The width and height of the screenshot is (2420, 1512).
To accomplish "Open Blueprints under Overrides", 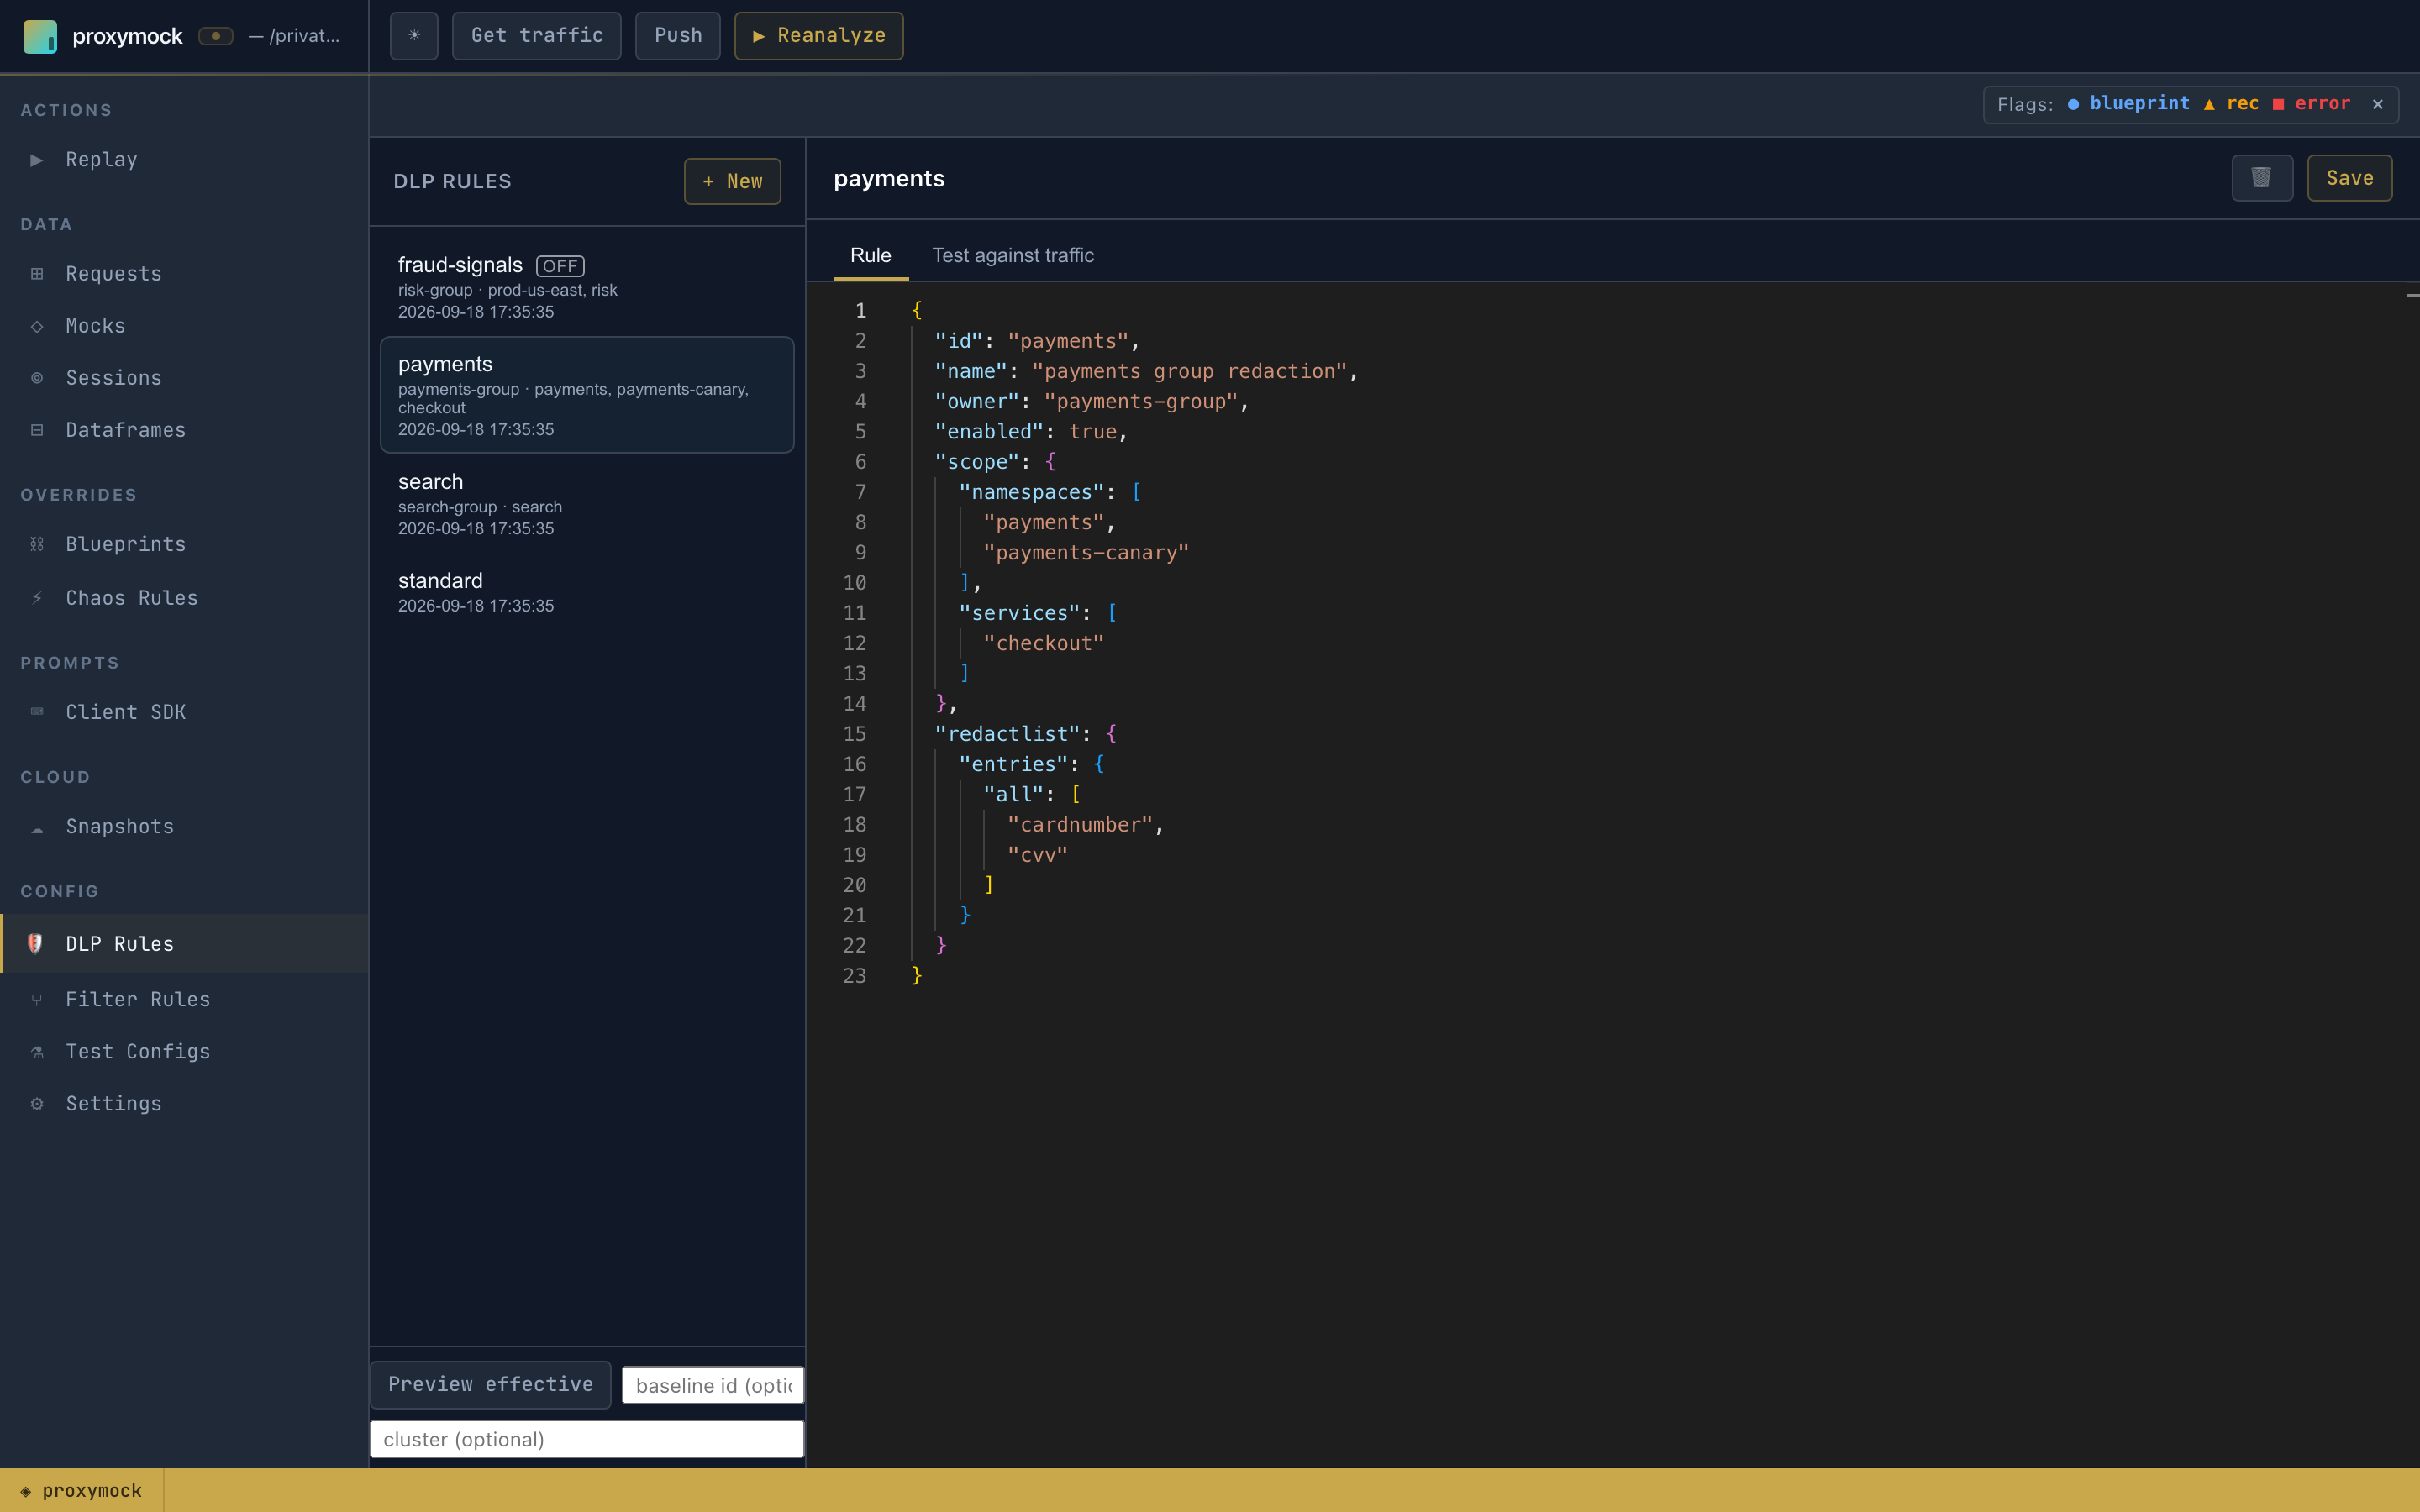I will click(x=184, y=544).
